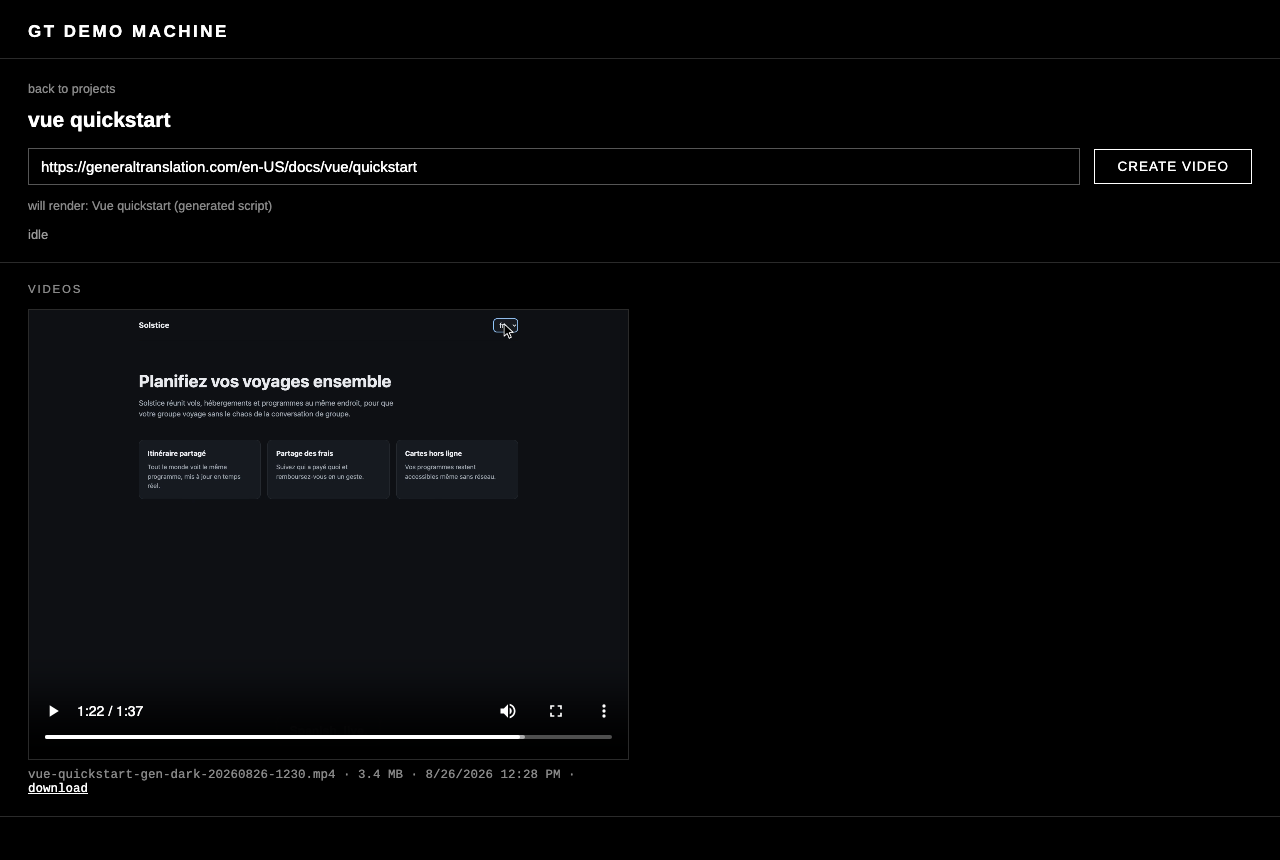
Task: Click the '3.4 MB' file size text
Action: click(380, 774)
